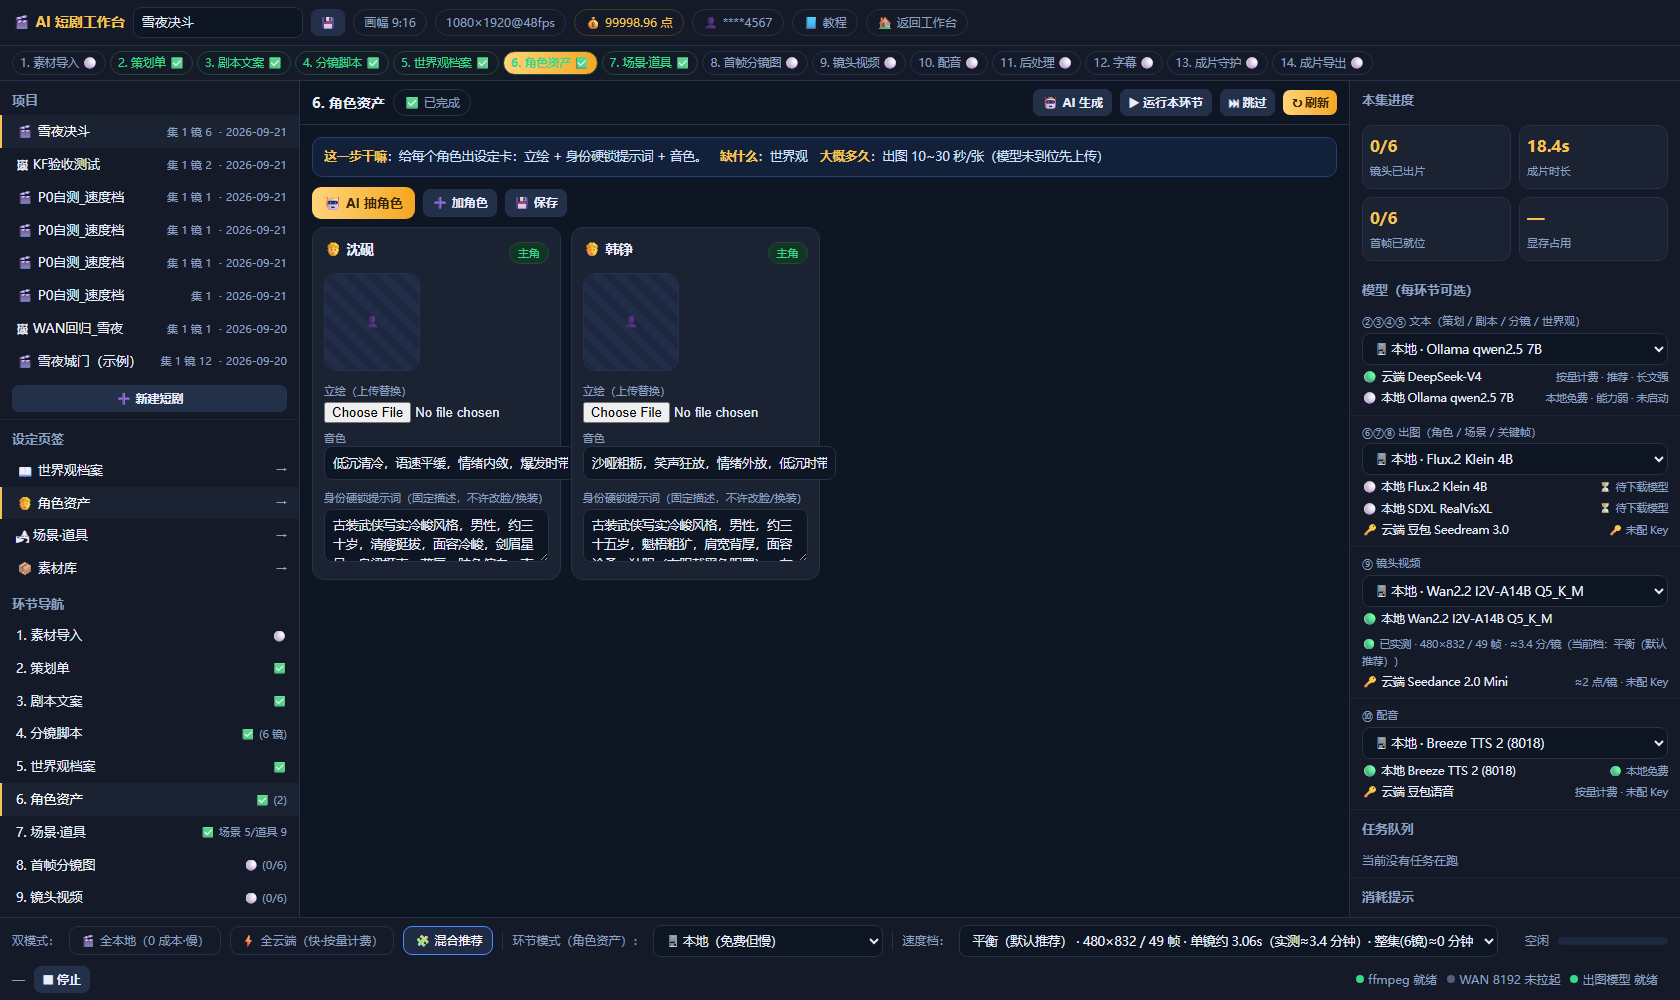This screenshot has width=1680, height=1000.
Task: Click the skip icon on 跳过
Action: (1234, 103)
